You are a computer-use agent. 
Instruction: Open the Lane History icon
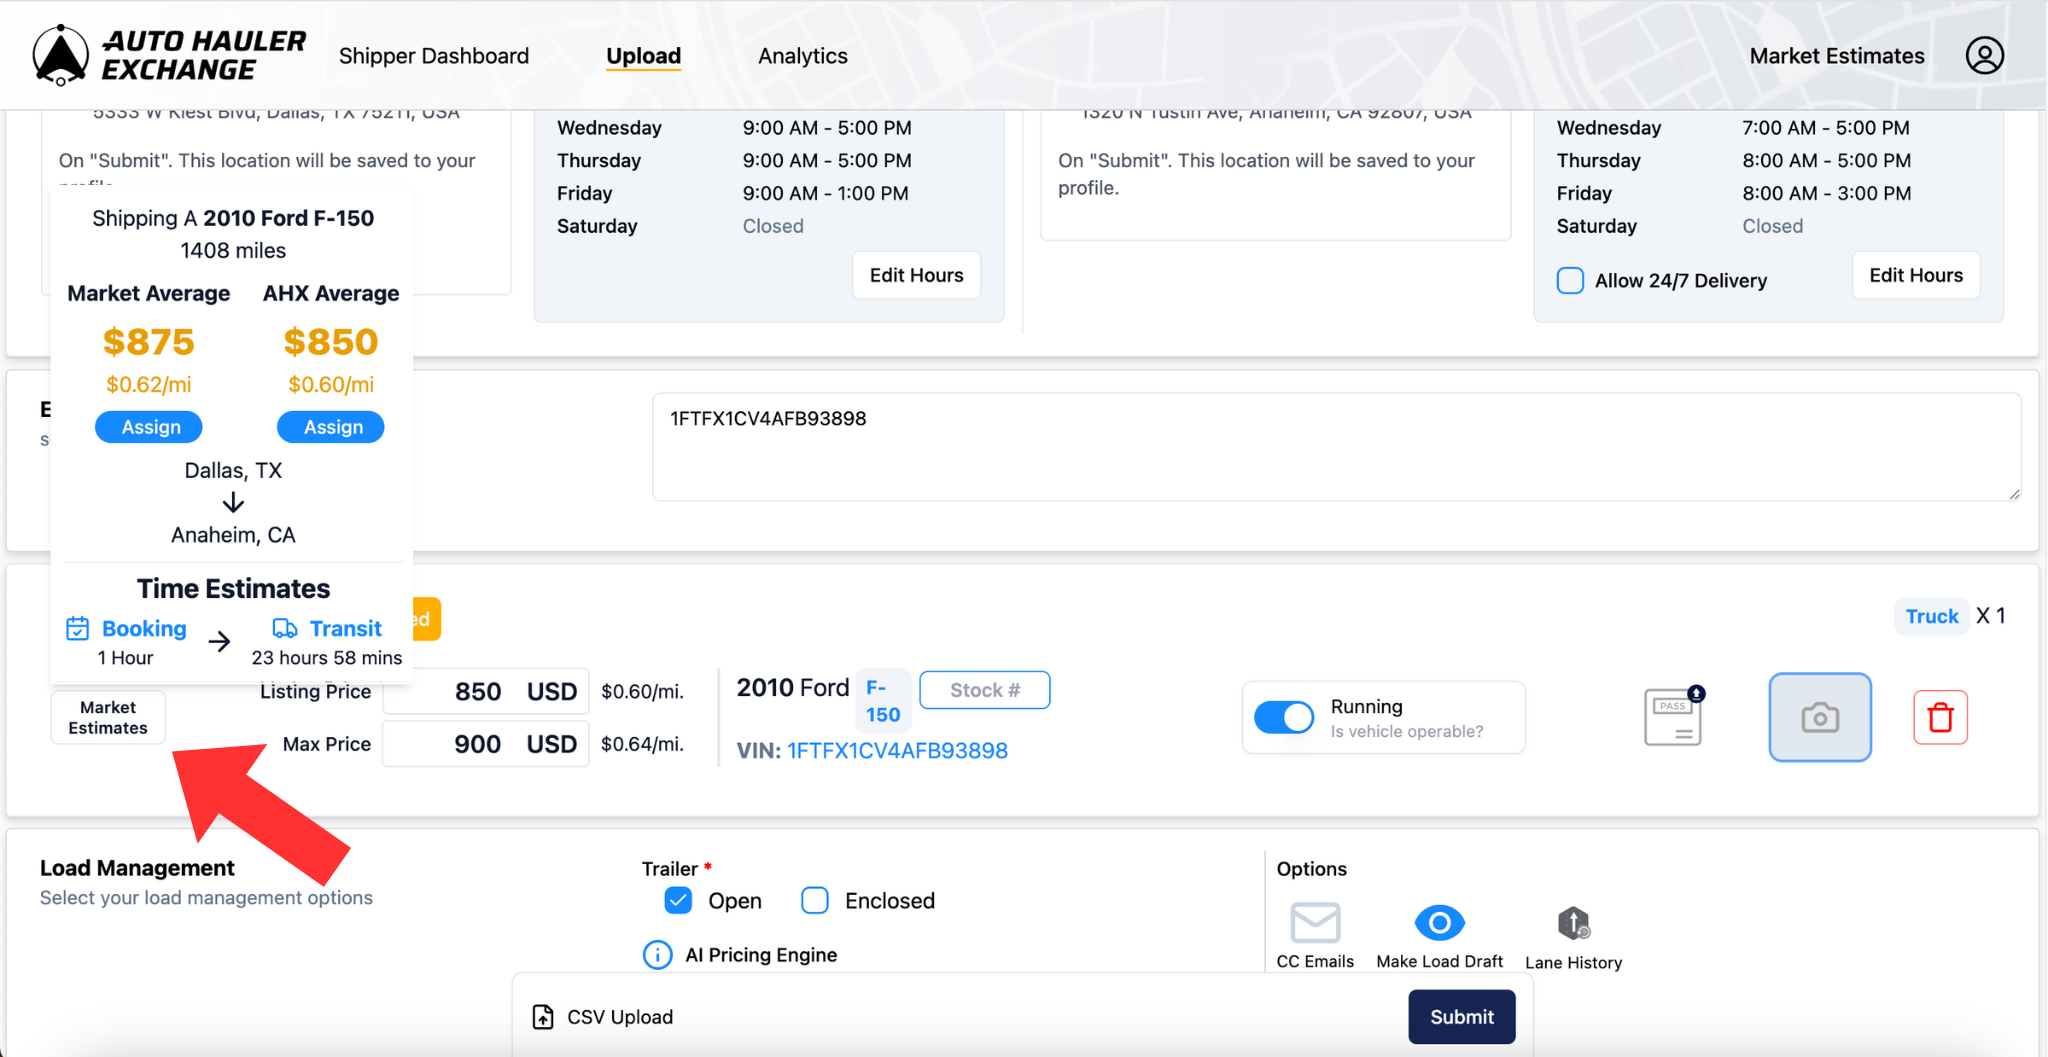(1572, 922)
